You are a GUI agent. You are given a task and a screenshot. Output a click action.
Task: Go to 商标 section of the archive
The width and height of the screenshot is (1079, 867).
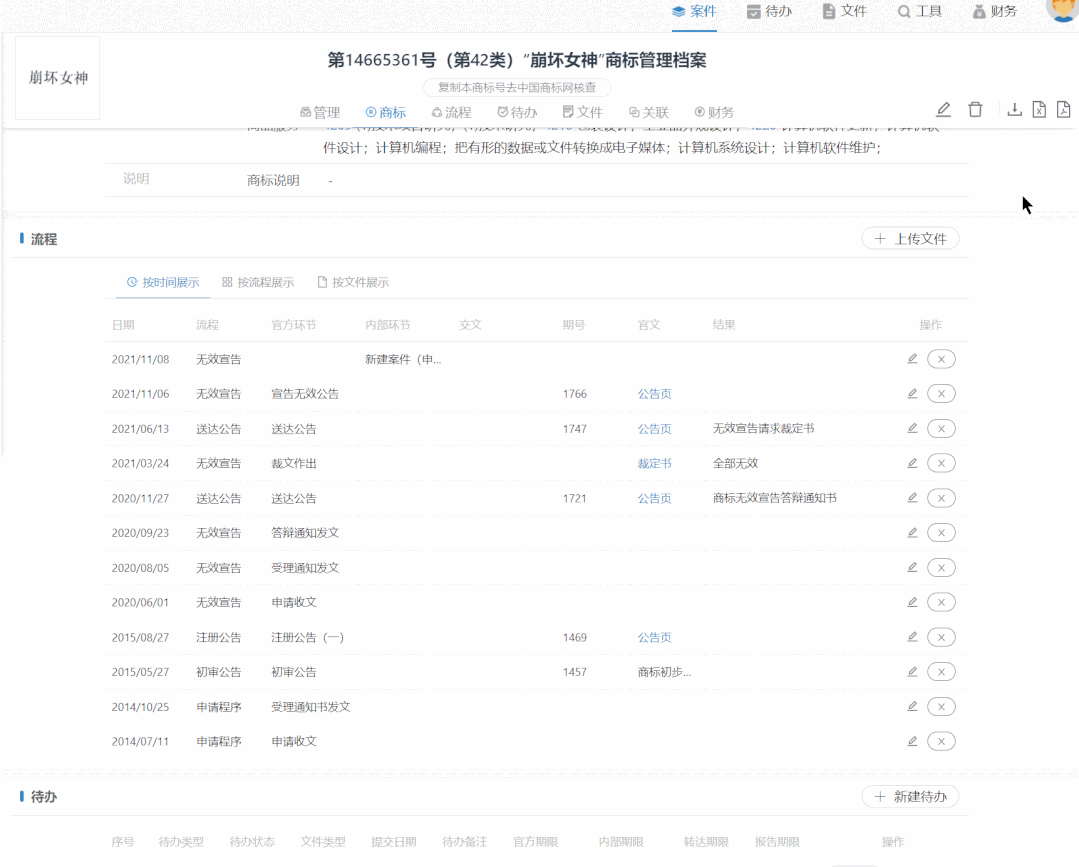tap(385, 112)
